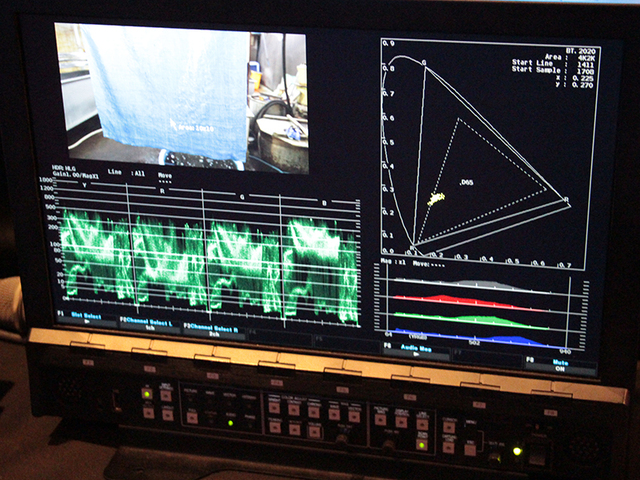Click the Area:10x10 cursor in the picture
The image size is (640, 480).
click(x=192, y=126)
